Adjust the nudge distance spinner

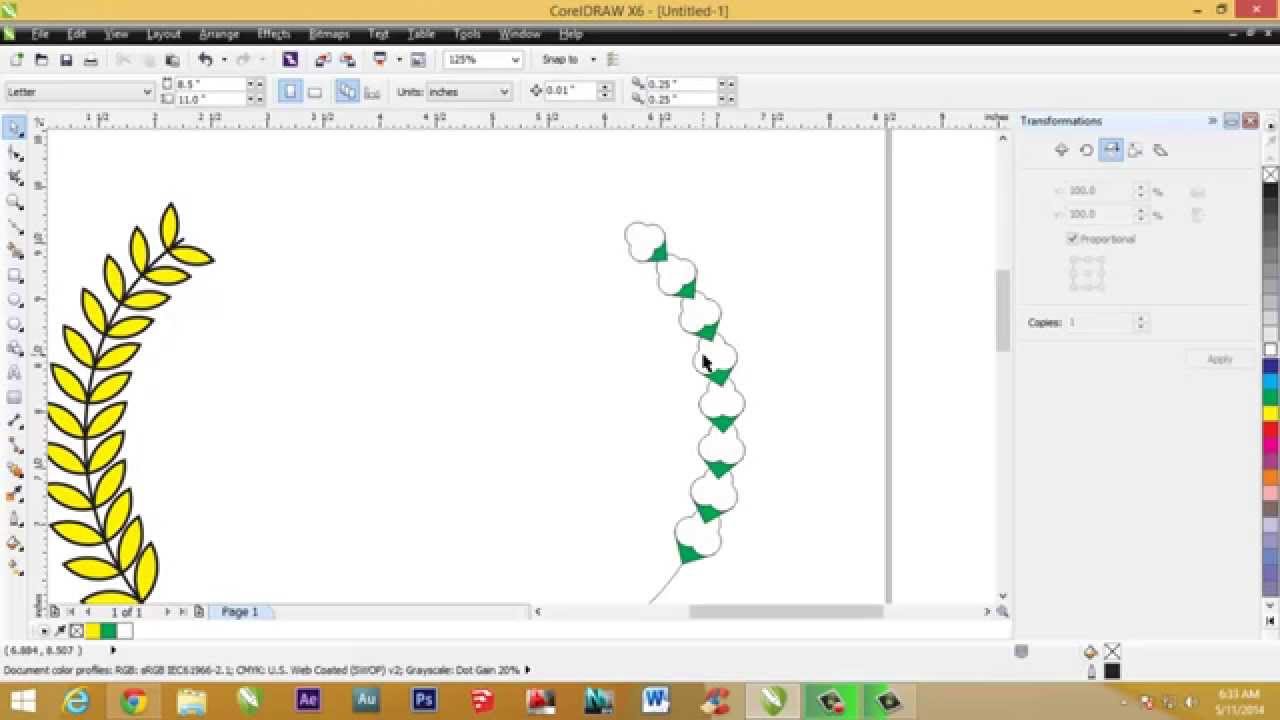pos(605,91)
